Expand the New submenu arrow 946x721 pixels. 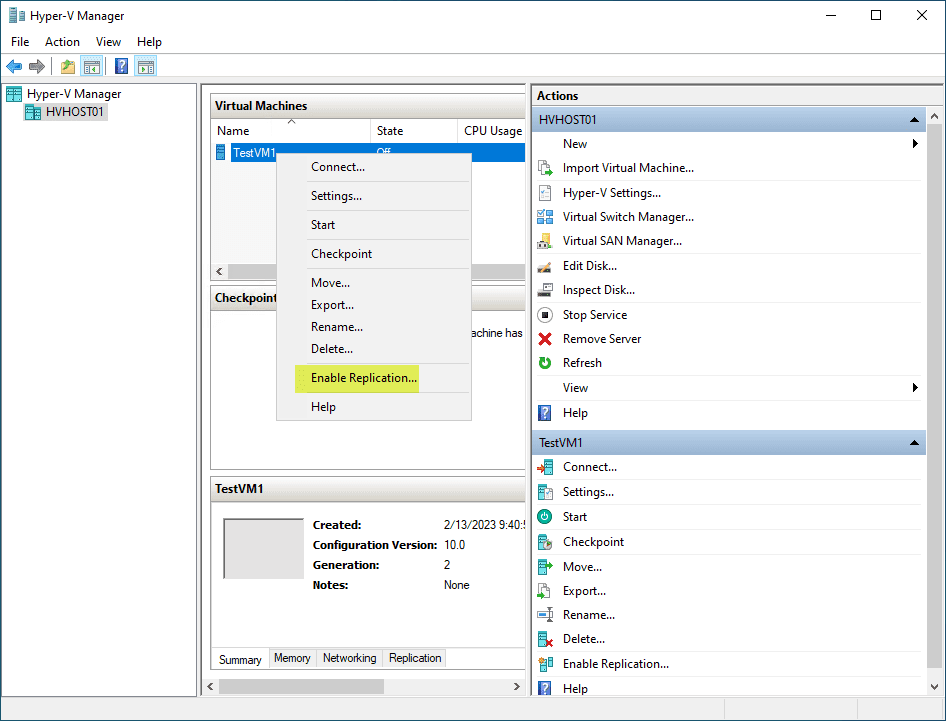point(915,144)
